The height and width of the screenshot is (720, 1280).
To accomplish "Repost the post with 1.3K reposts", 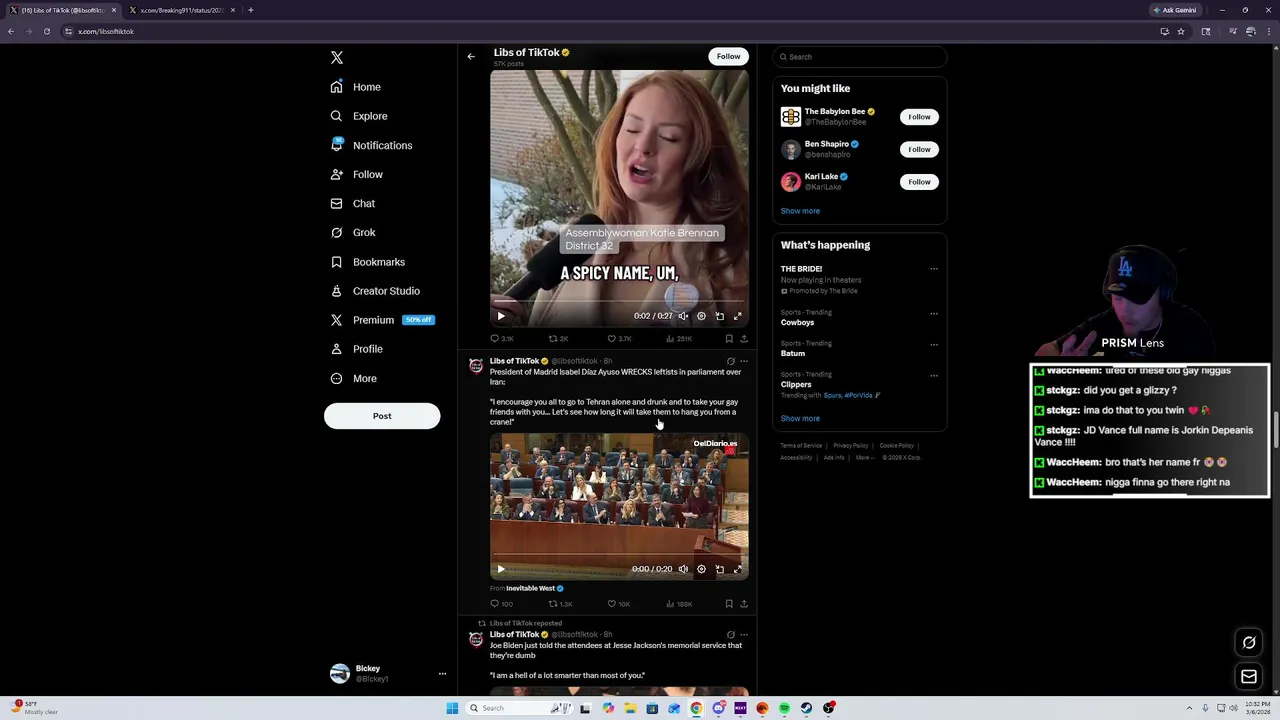I will point(560,604).
